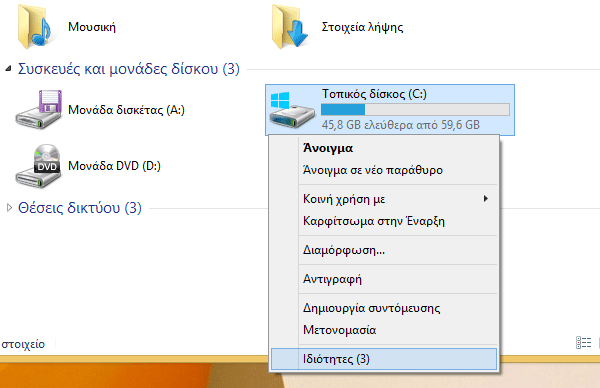Click the Στοιχεία λήψης folder label

point(362,27)
